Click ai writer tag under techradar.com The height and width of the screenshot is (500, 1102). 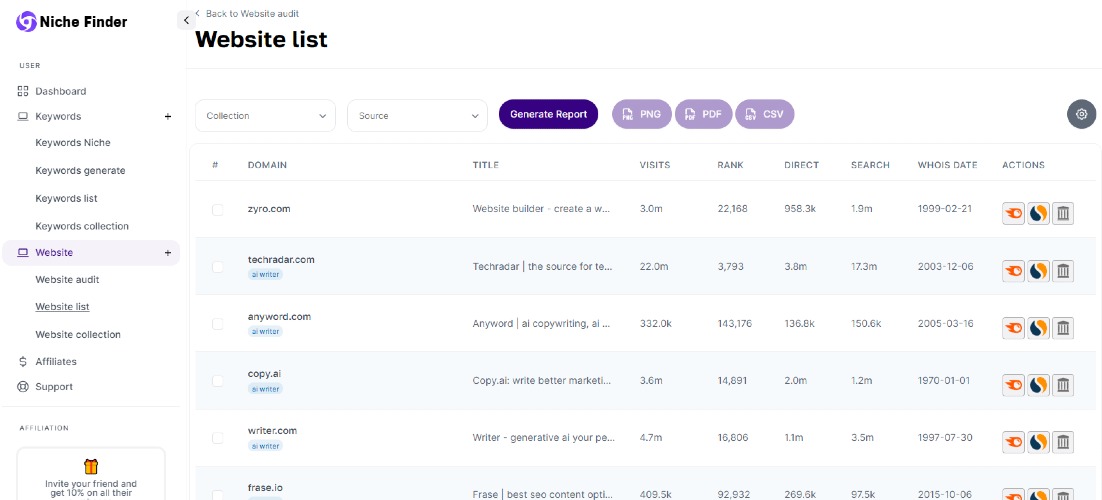pos(265,274)
